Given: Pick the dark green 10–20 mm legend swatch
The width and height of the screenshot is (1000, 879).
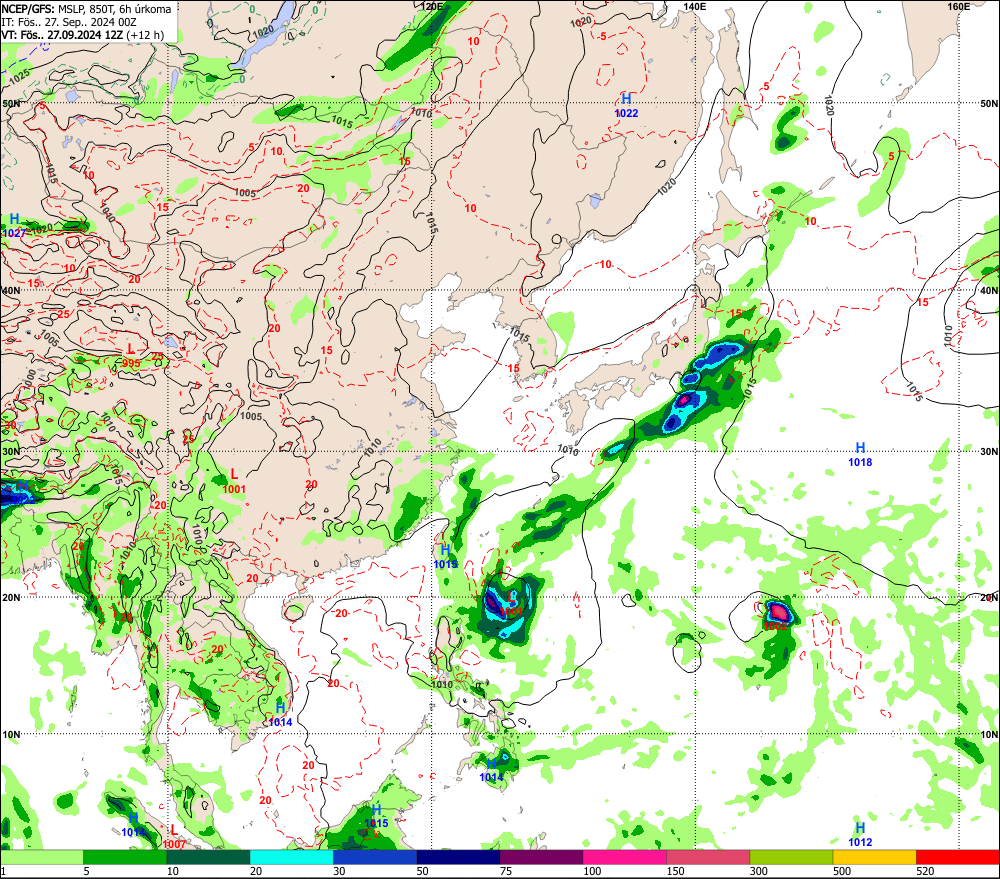Looking at the screenshot, I should coord(208,857).
